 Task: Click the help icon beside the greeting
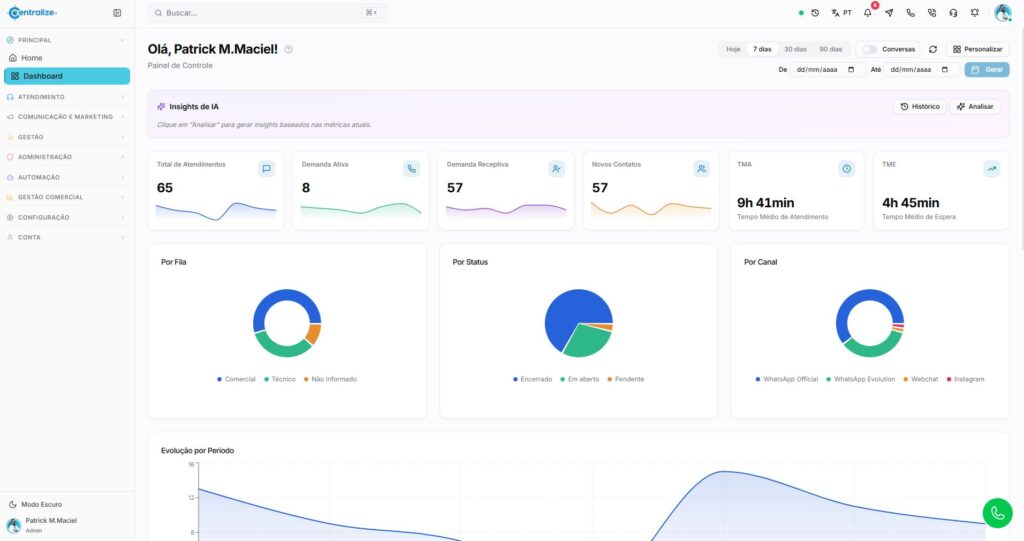289,49
